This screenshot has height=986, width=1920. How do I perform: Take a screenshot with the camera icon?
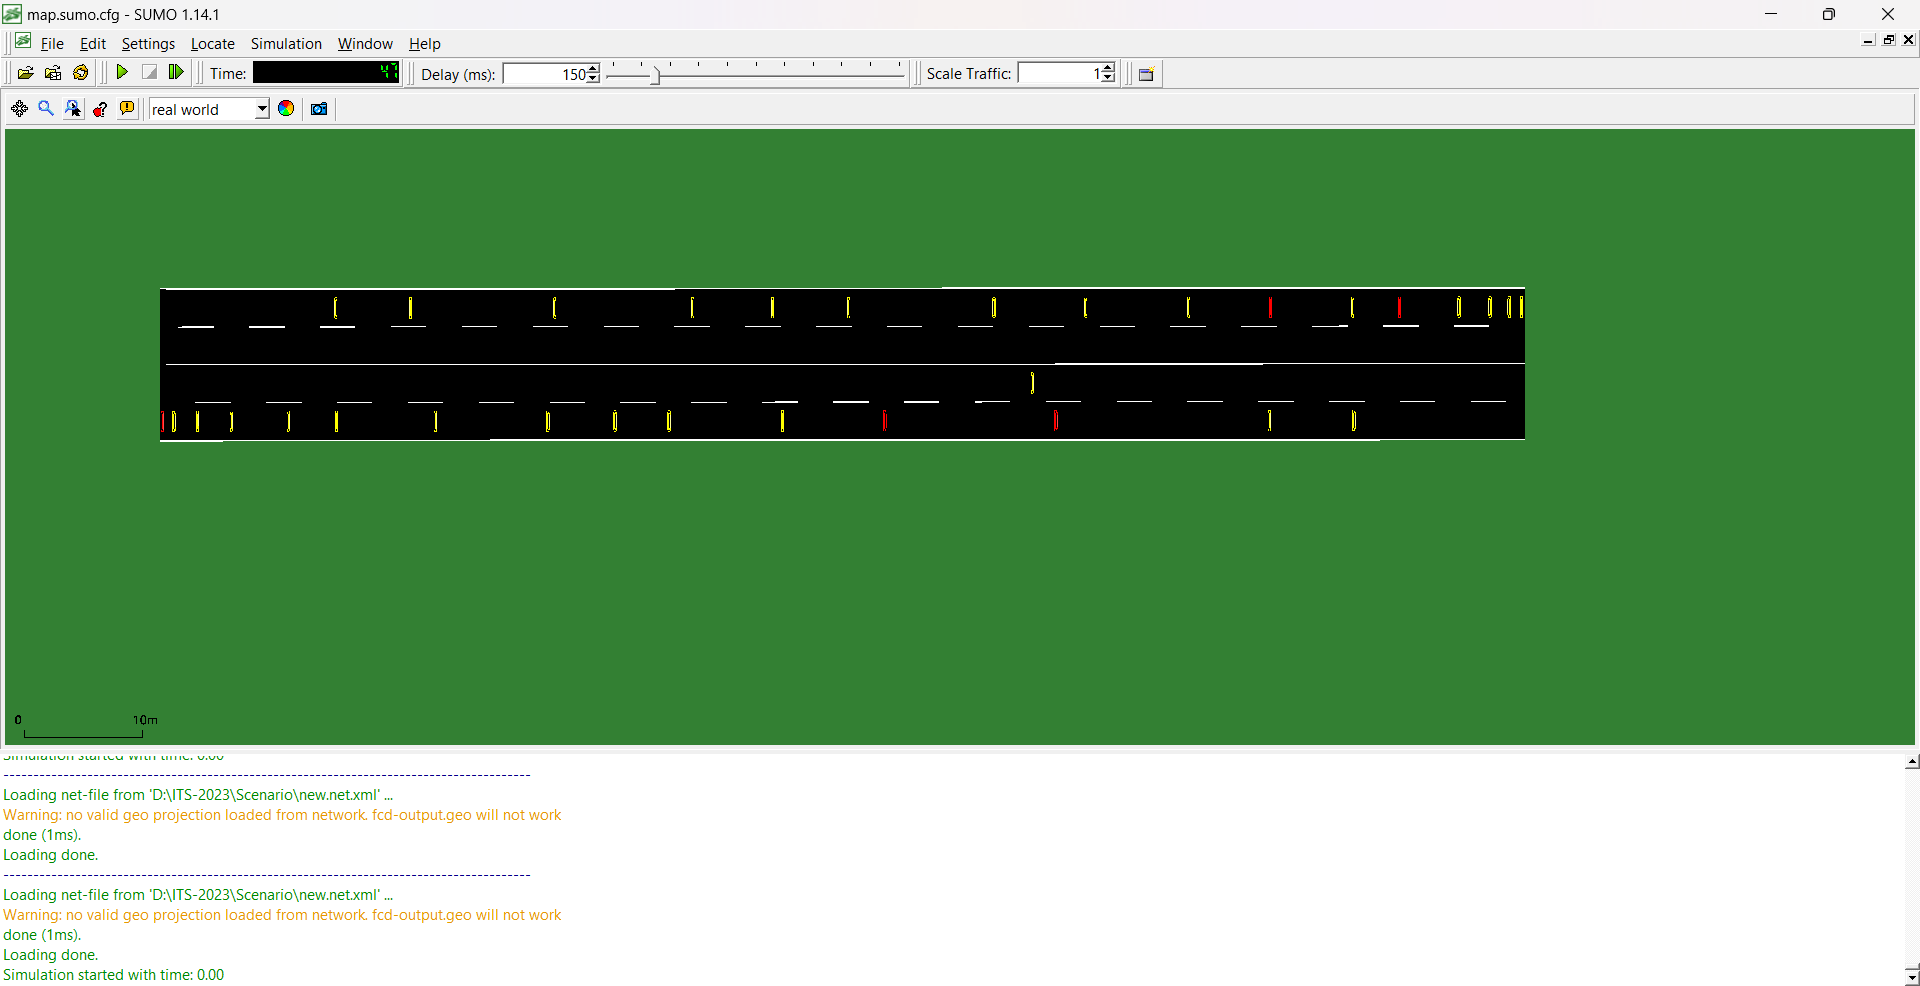point(319,109)
